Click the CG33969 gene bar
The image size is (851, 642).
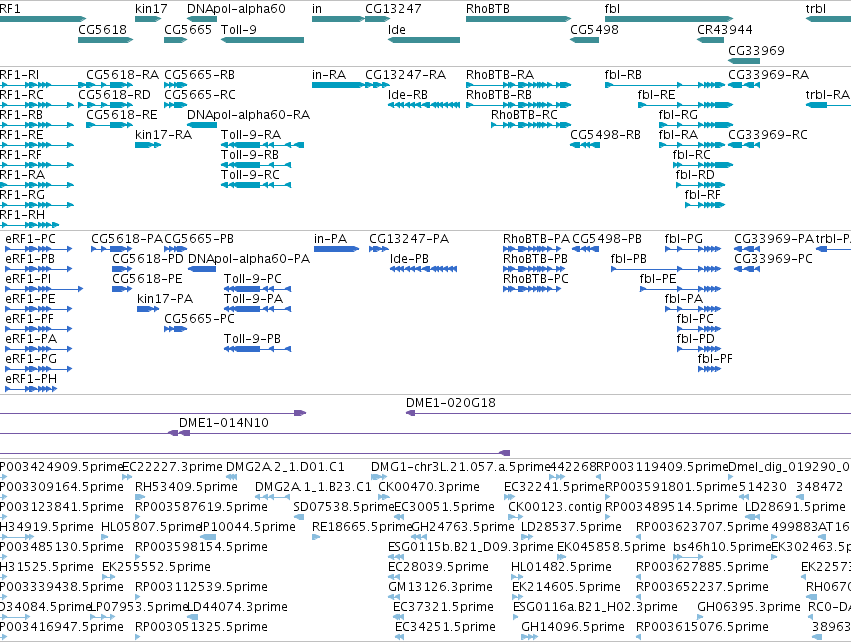[744, 61]
